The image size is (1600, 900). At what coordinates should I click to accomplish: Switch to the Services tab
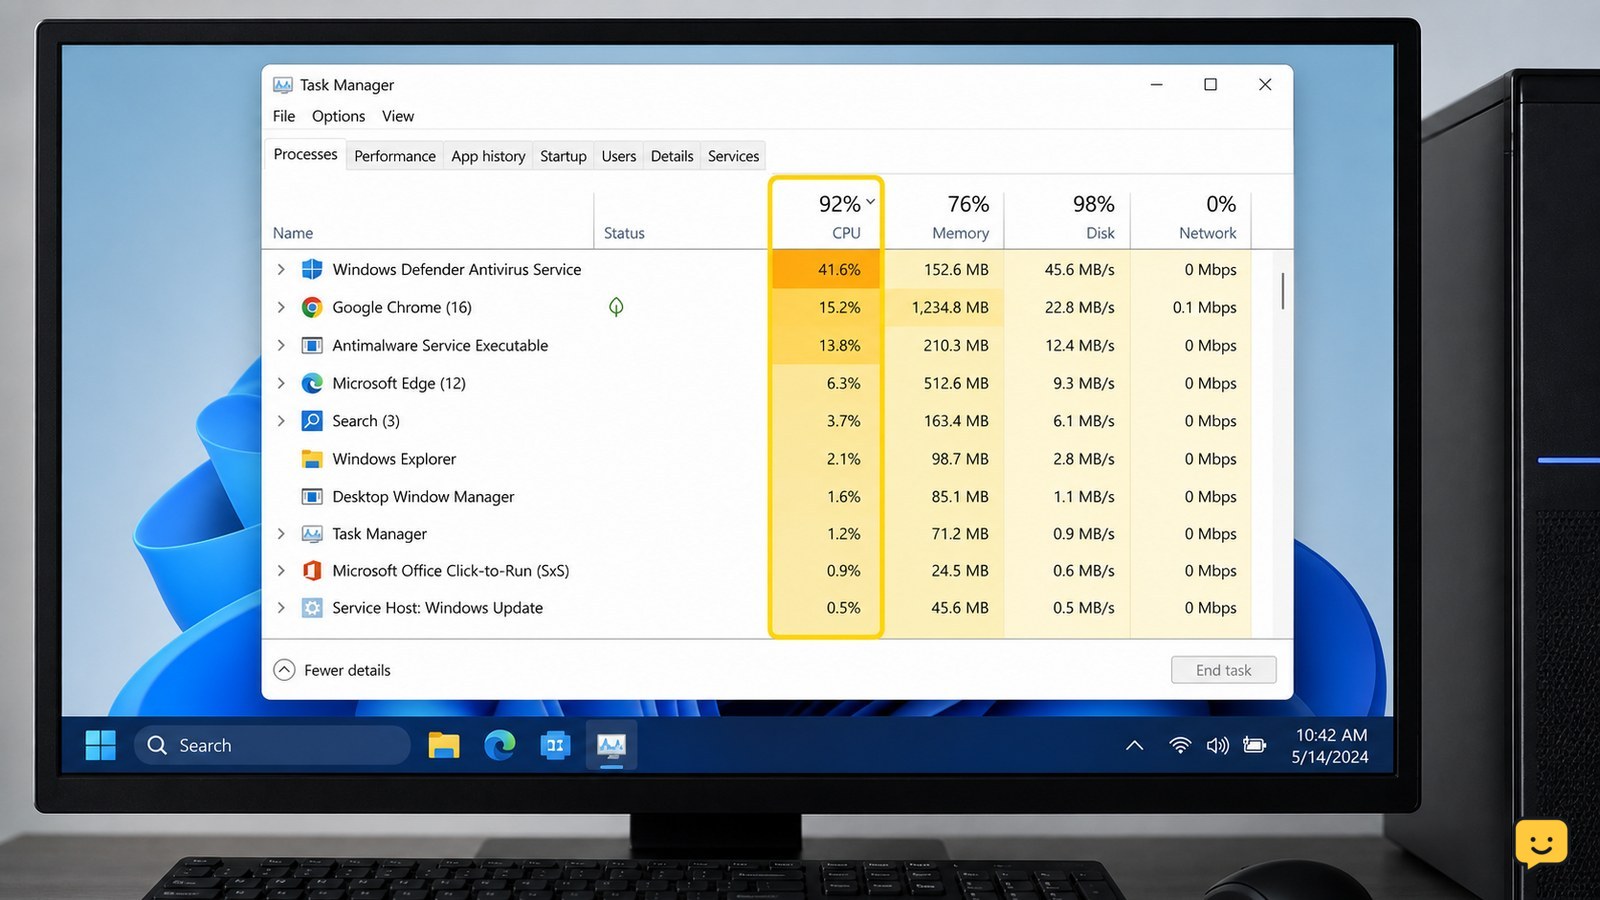coord(733,156)
